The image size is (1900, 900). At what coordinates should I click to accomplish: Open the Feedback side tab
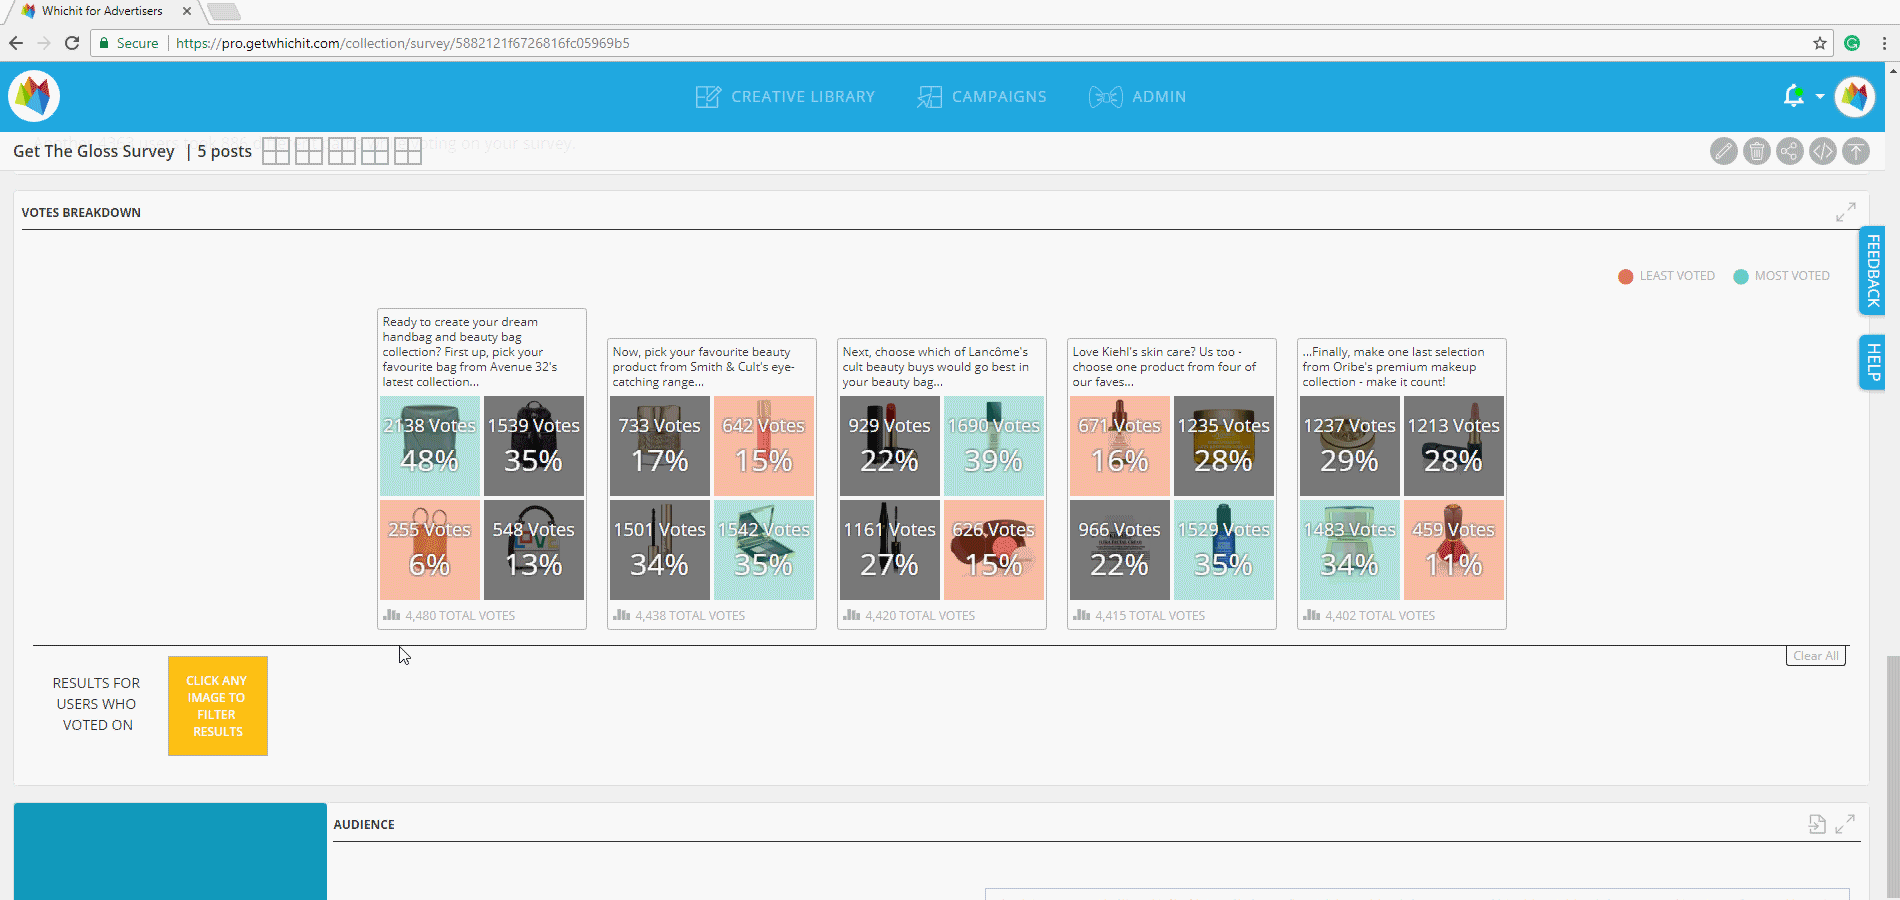(x=1872, y=270)
